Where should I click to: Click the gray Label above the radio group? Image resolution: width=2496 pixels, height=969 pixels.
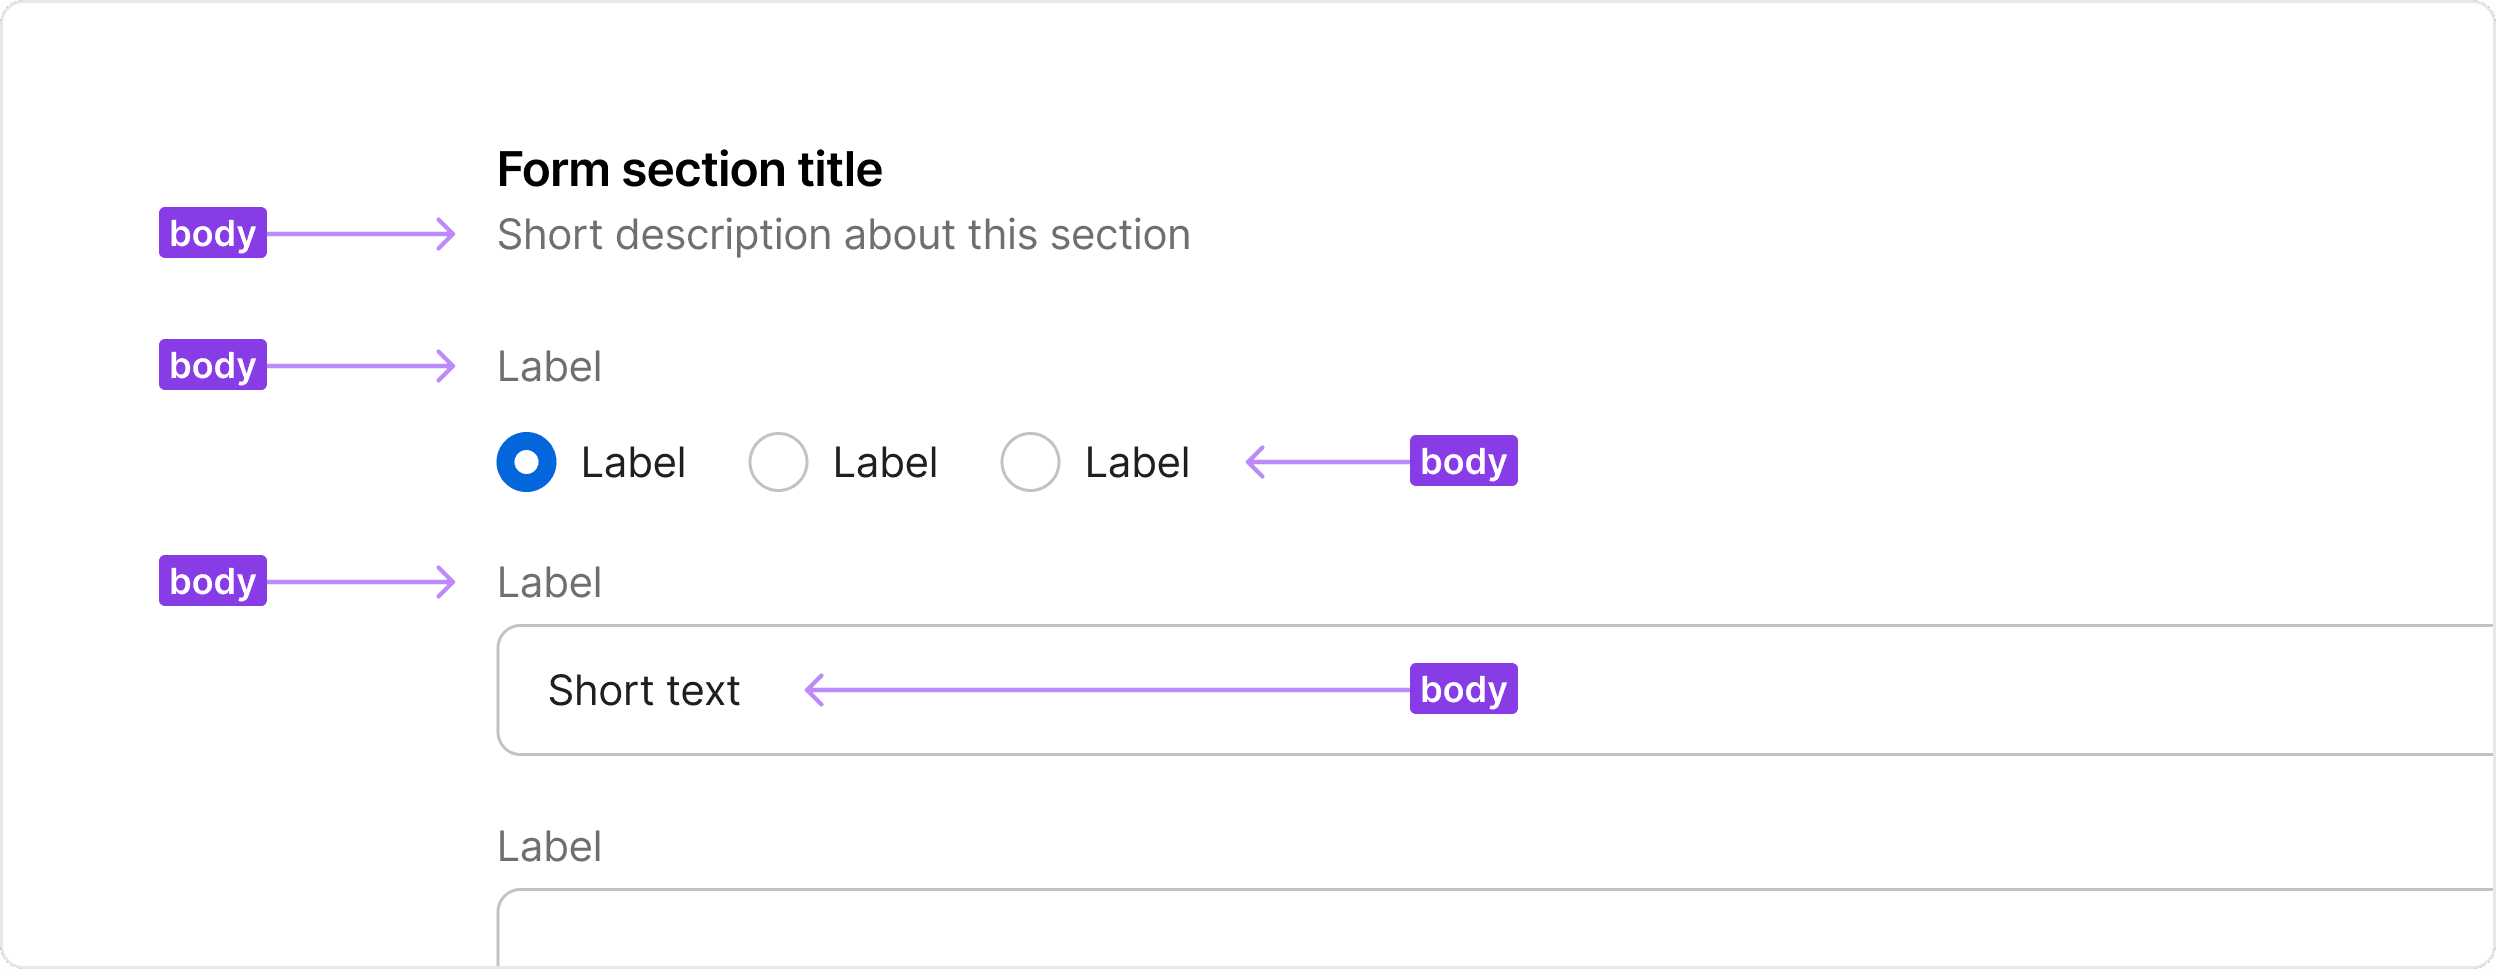549,367
